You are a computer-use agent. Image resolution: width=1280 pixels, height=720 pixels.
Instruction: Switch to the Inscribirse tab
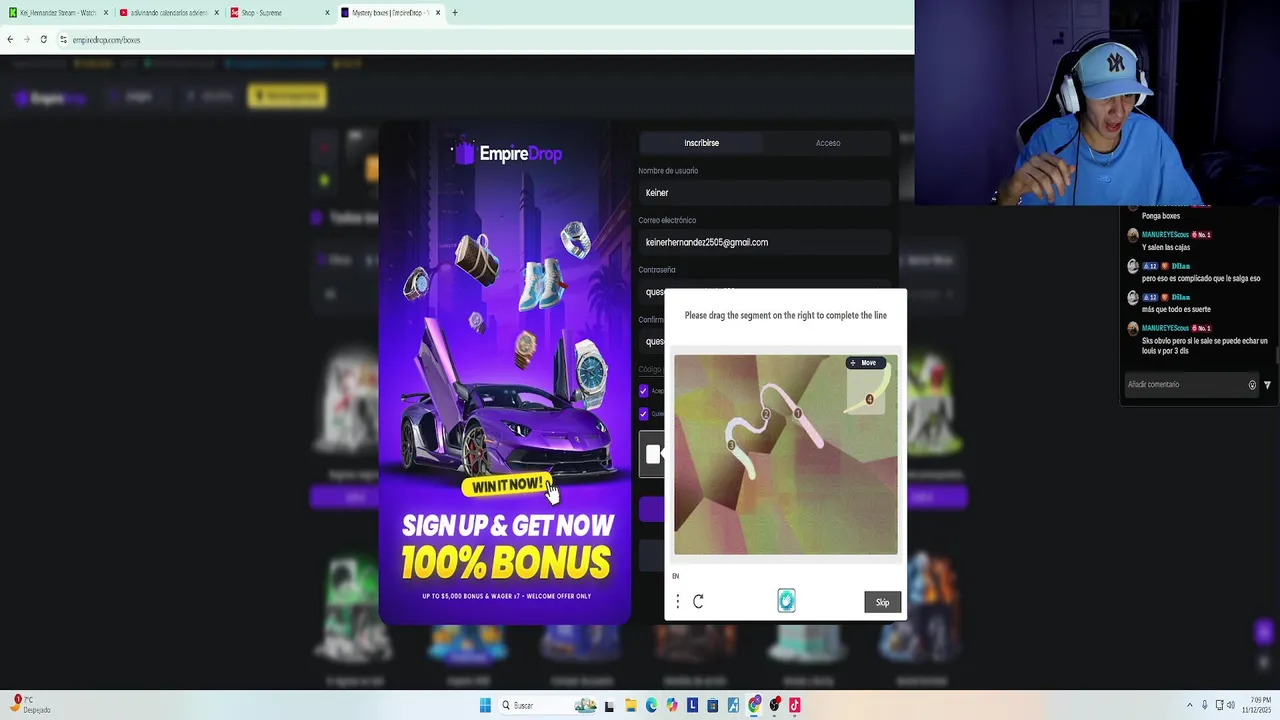click(701, 143)
